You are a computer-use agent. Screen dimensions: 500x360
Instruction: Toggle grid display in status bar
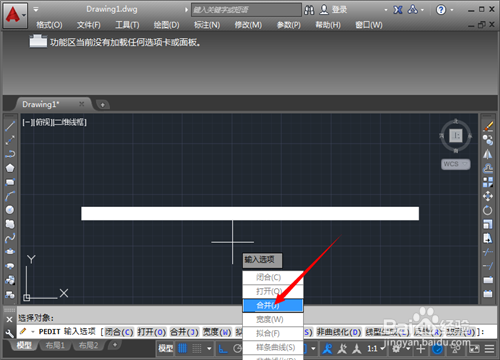(x=182, y=349)
